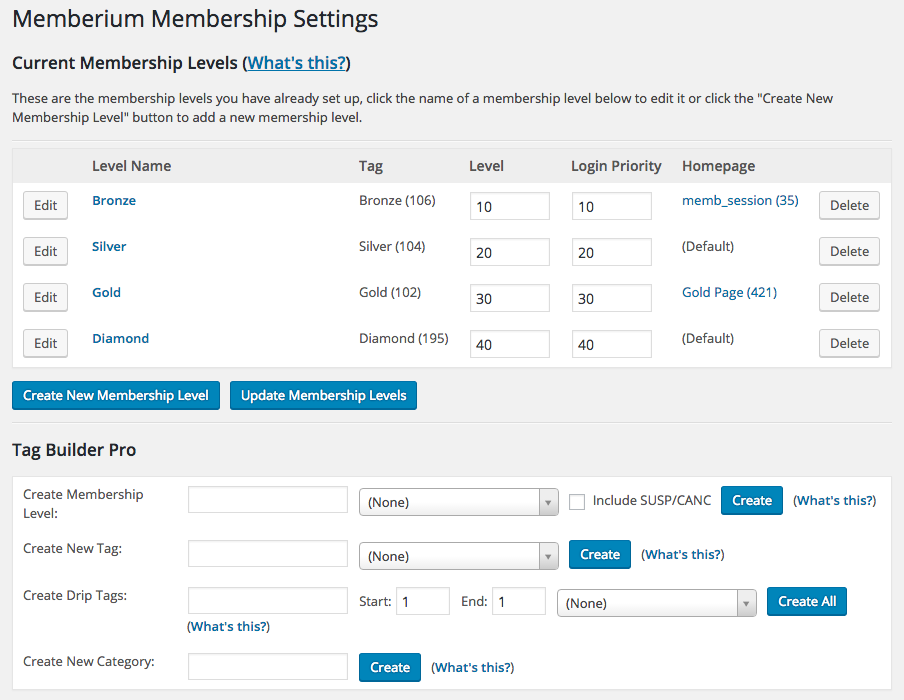Click the Tag Builder Pro heading
Viewport: 904px width, 700px height.
pos(74,450)
